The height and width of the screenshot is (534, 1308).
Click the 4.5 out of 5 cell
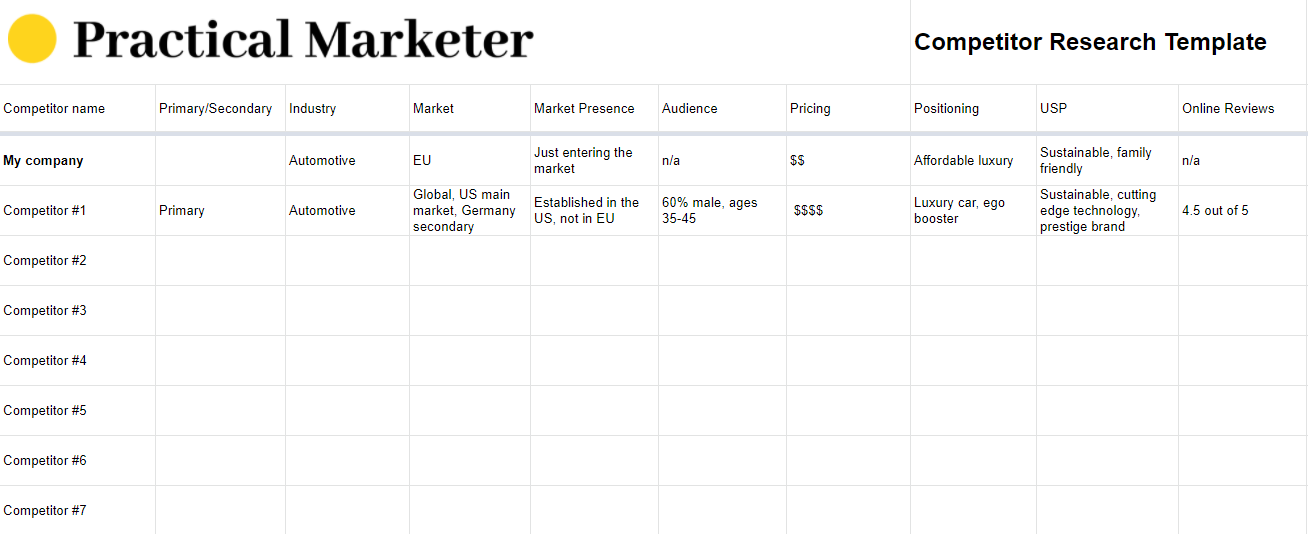tap(1215, 211)
